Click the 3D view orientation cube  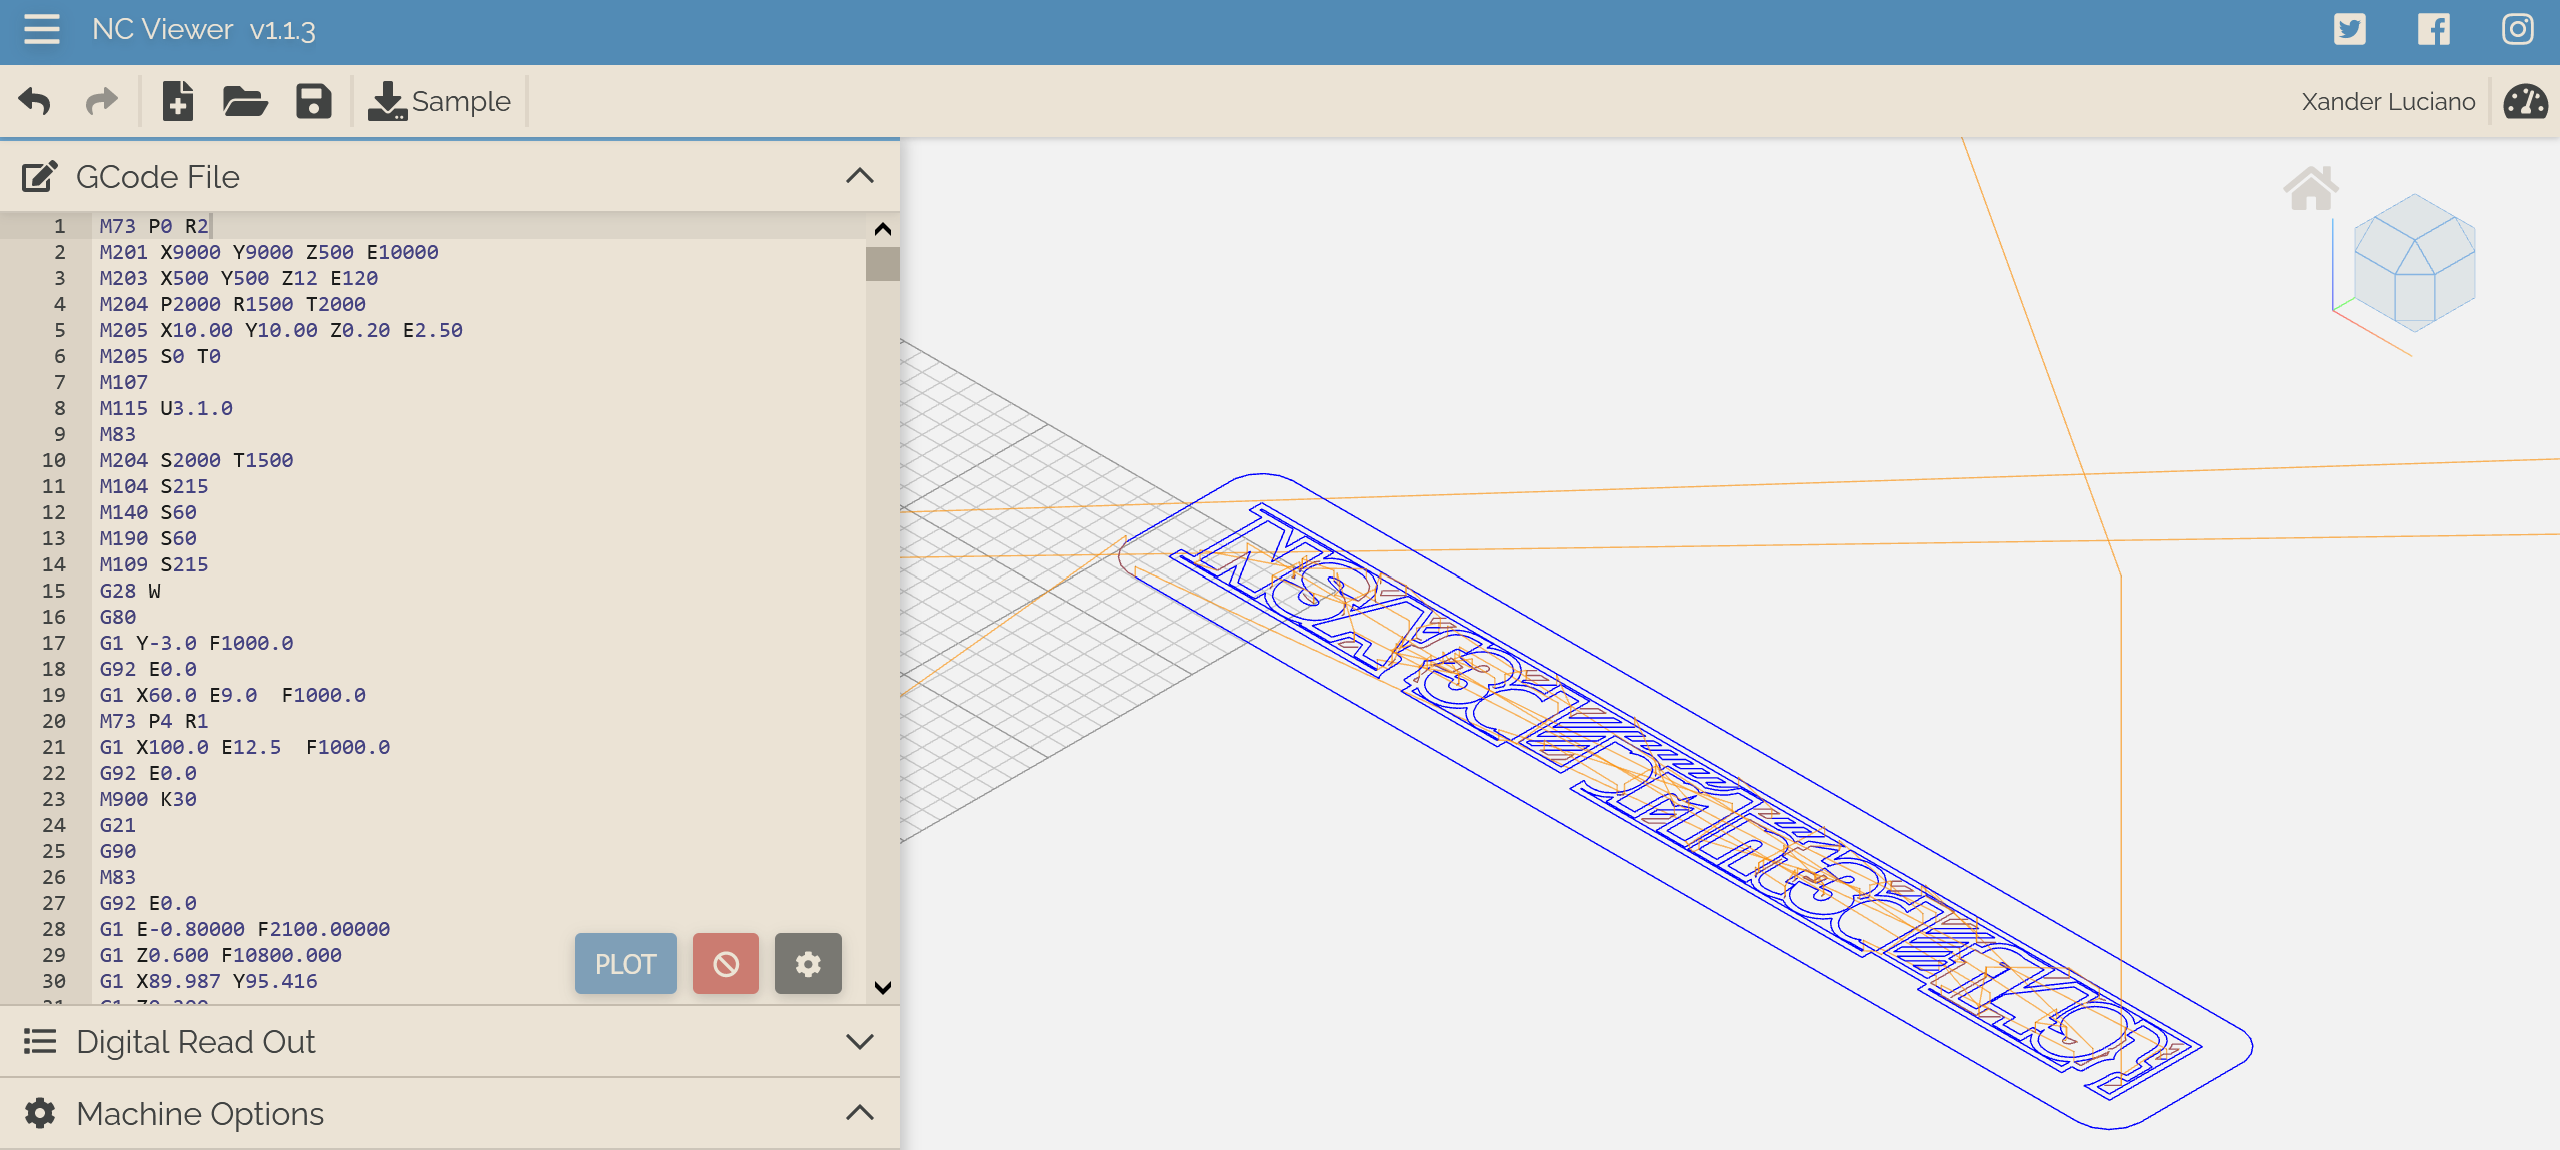coord(2413,263)
